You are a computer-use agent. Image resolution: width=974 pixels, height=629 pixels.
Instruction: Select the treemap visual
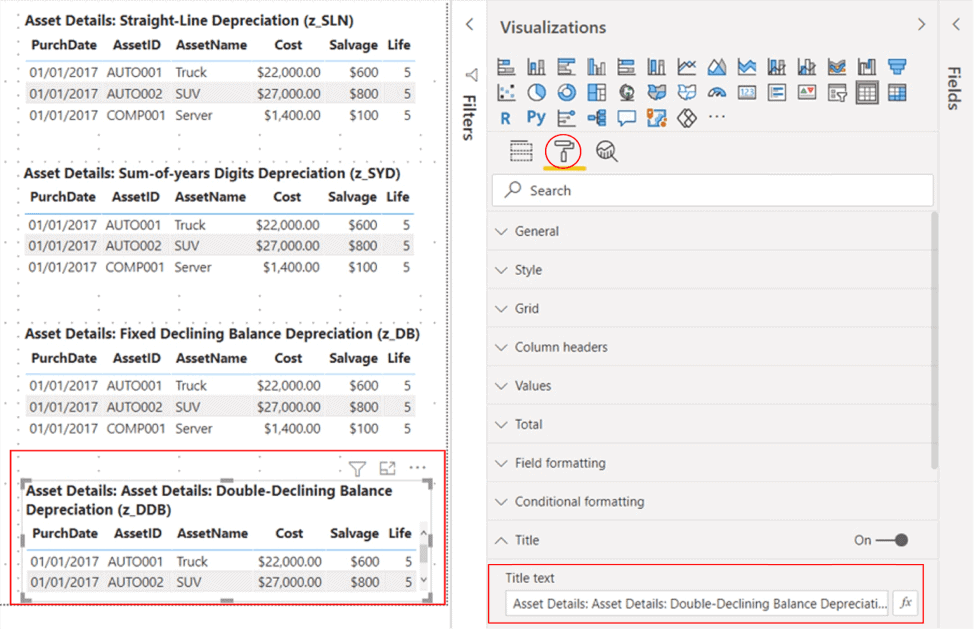pos(596,93)
